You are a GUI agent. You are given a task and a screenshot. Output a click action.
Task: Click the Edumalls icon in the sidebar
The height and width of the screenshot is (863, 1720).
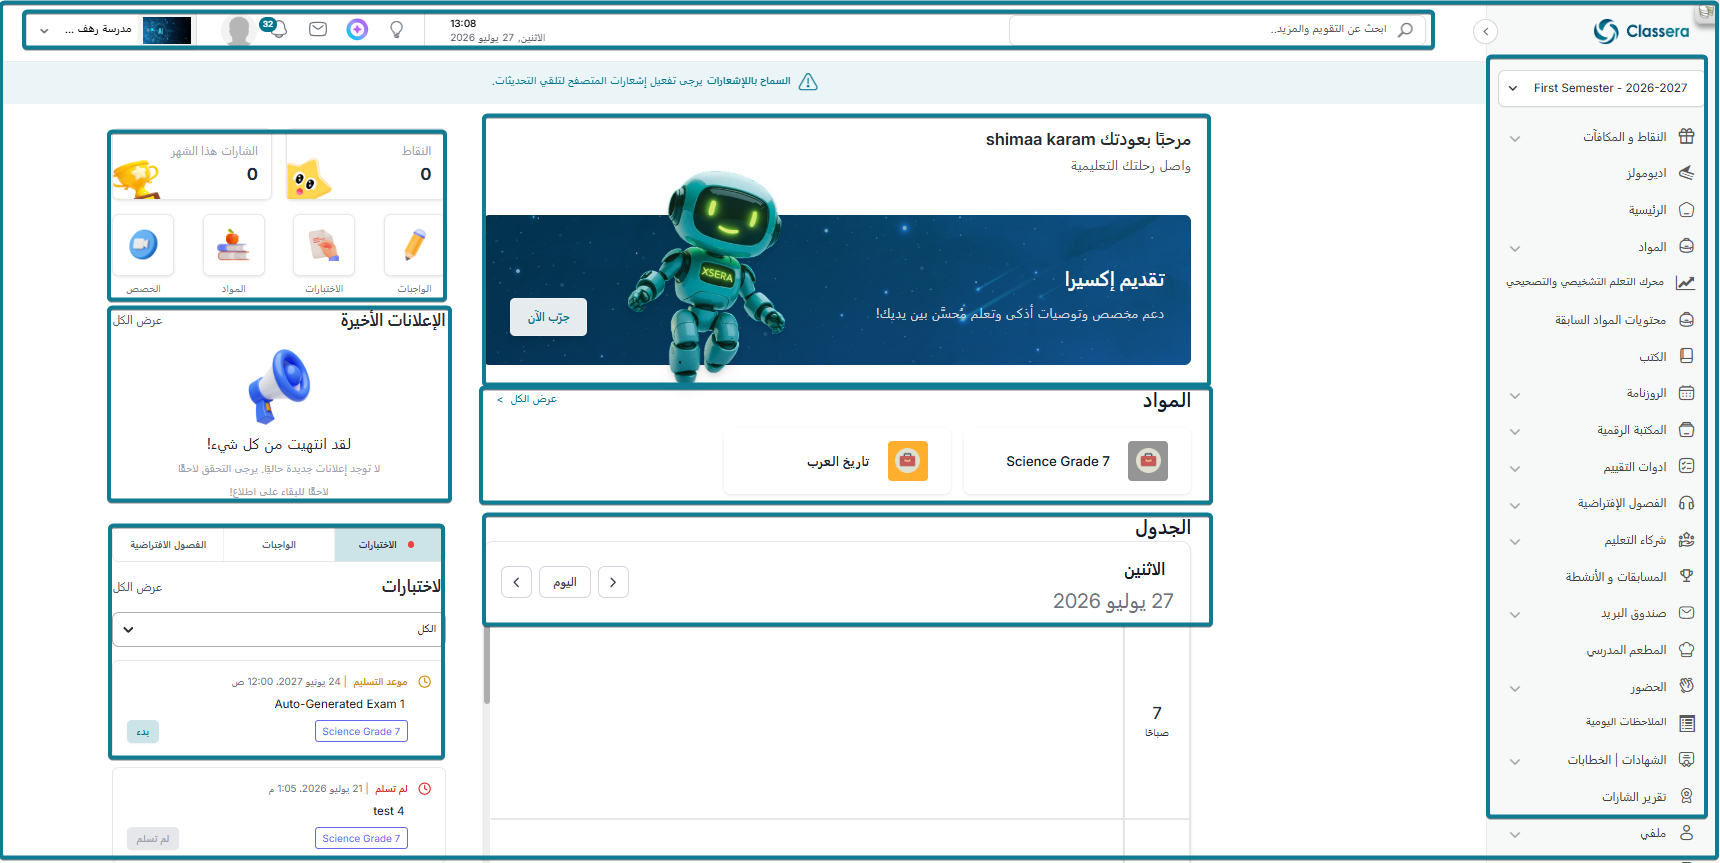point(1686,173)
